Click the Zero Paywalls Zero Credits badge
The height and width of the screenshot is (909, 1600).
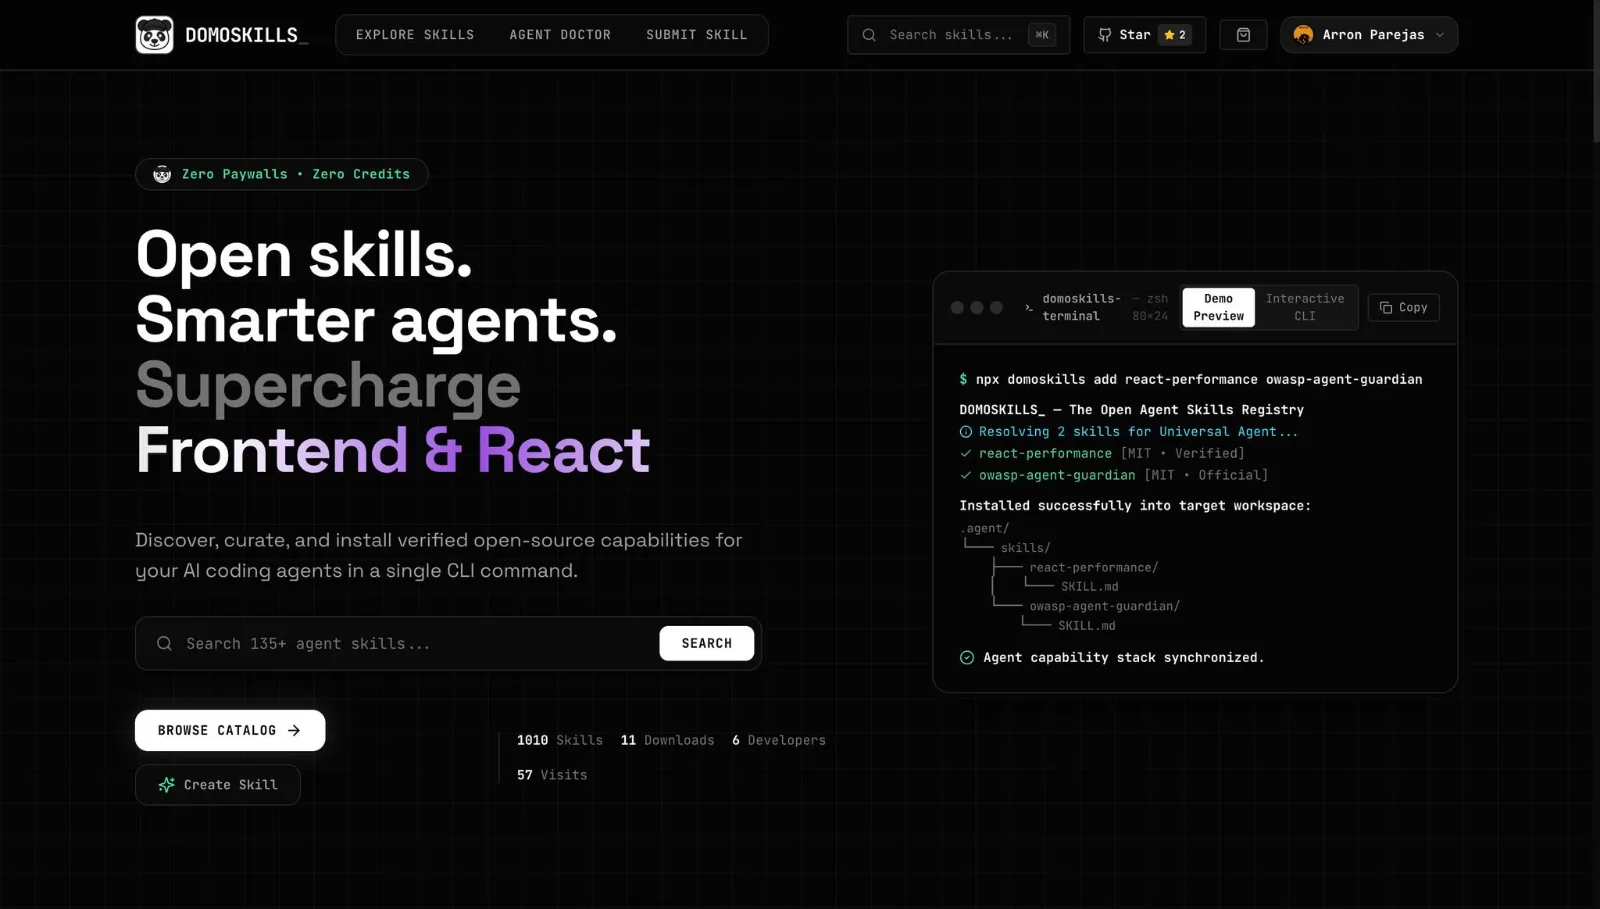282,174
